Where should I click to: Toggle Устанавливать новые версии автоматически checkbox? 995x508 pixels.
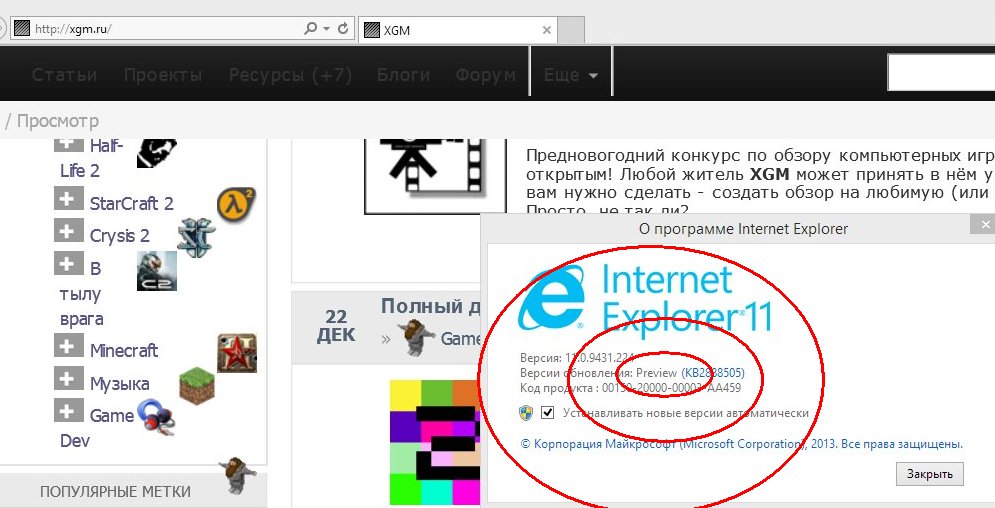tap(547, 413)
